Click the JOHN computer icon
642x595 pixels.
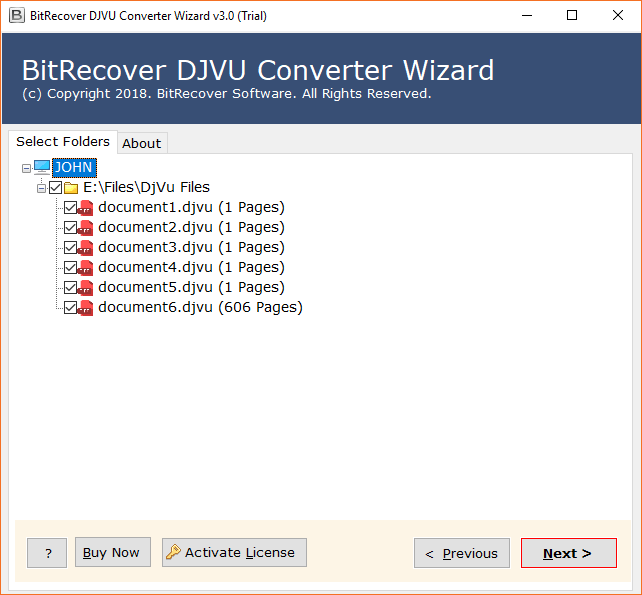pos(42,167)
